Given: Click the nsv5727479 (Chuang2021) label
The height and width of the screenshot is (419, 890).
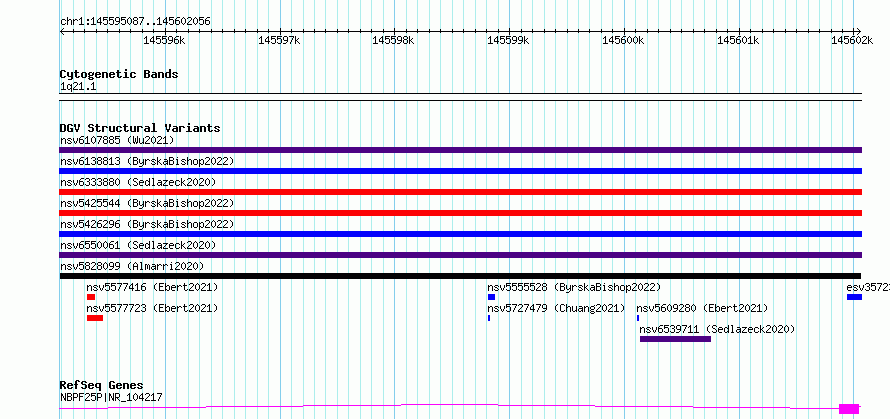Looking at the screenshot, I should coord(556,308).
